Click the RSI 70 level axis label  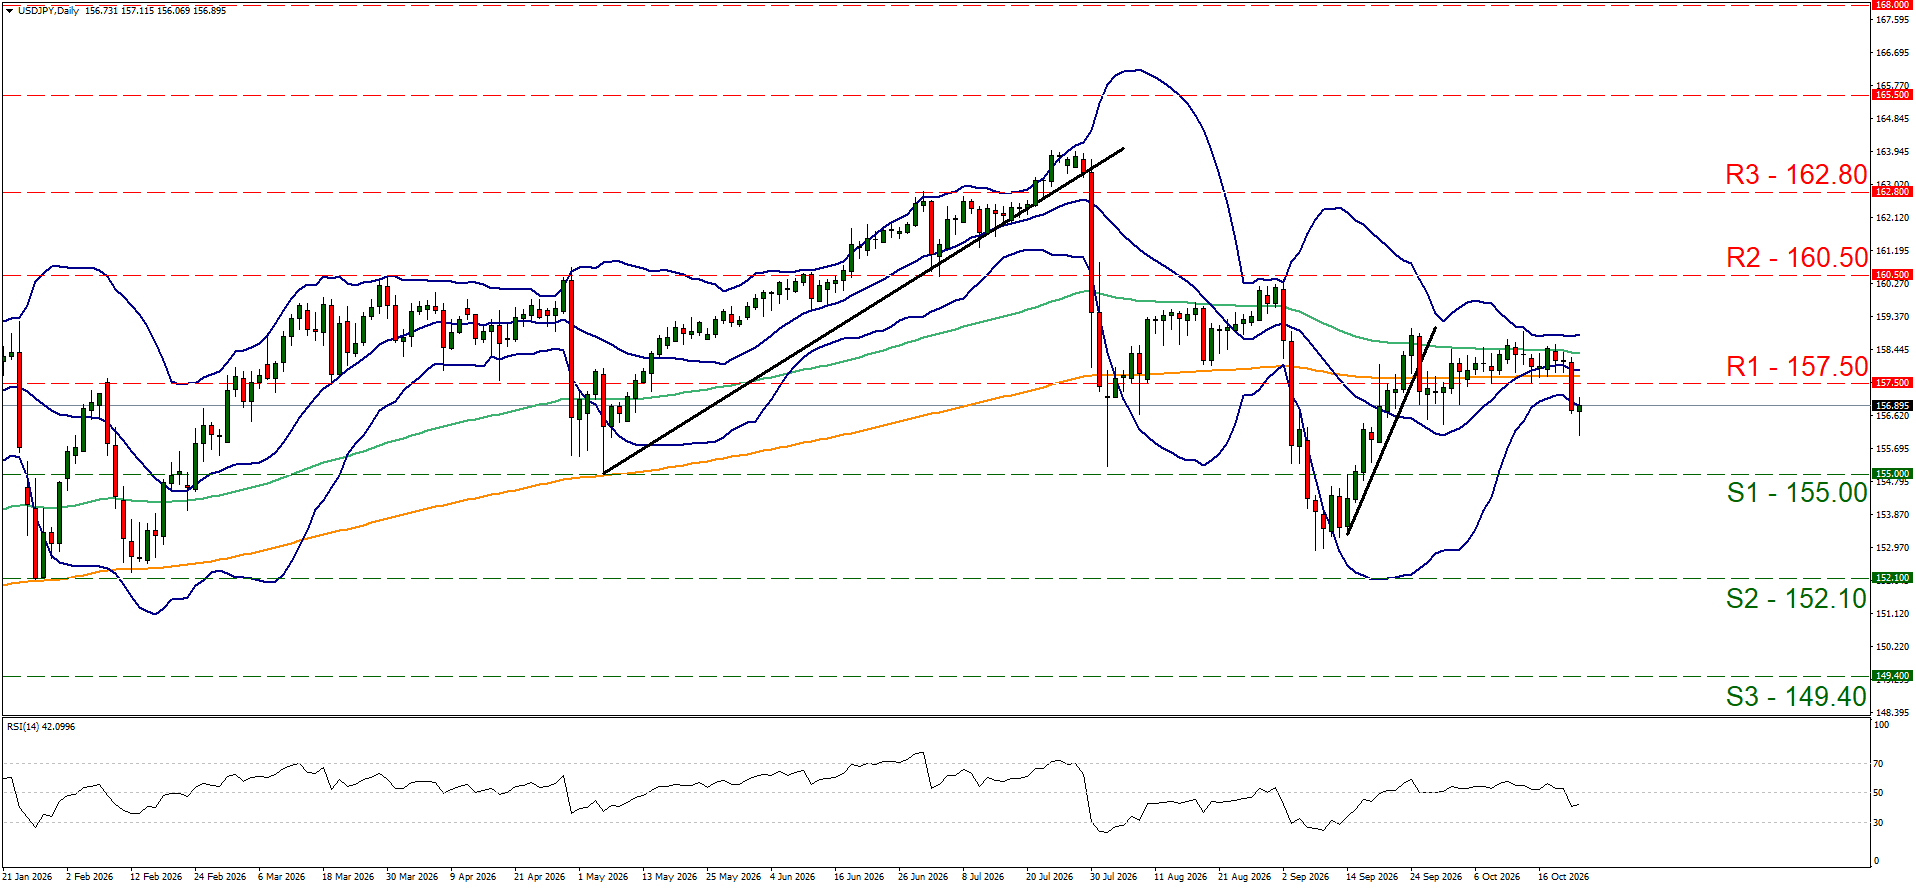coord(1878,763)
